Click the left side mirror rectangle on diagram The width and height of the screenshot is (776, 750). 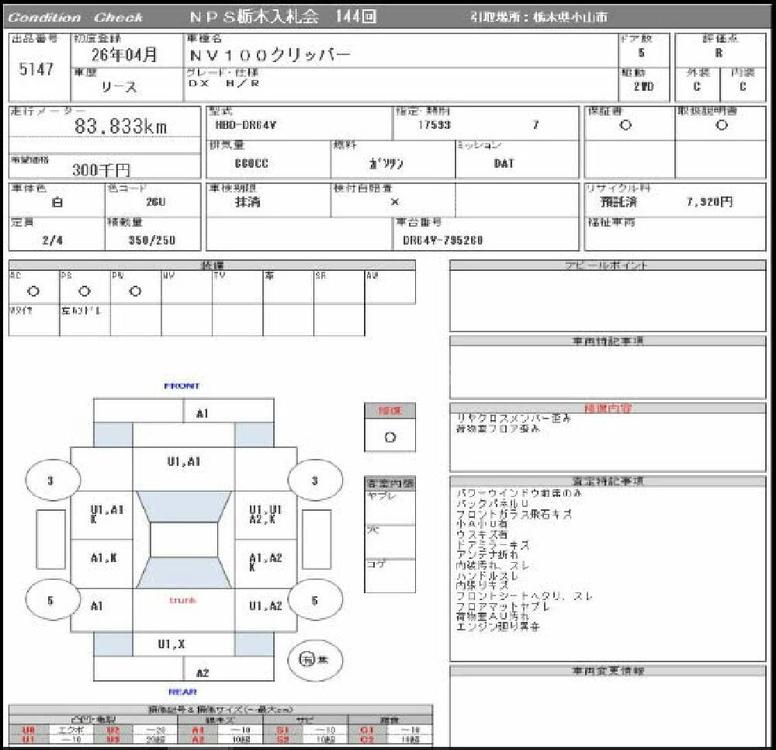point(50,539)
